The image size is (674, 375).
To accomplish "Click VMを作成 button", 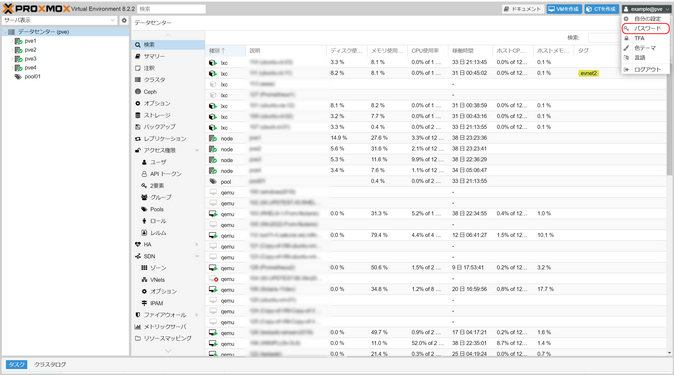I will click(564, 9).
